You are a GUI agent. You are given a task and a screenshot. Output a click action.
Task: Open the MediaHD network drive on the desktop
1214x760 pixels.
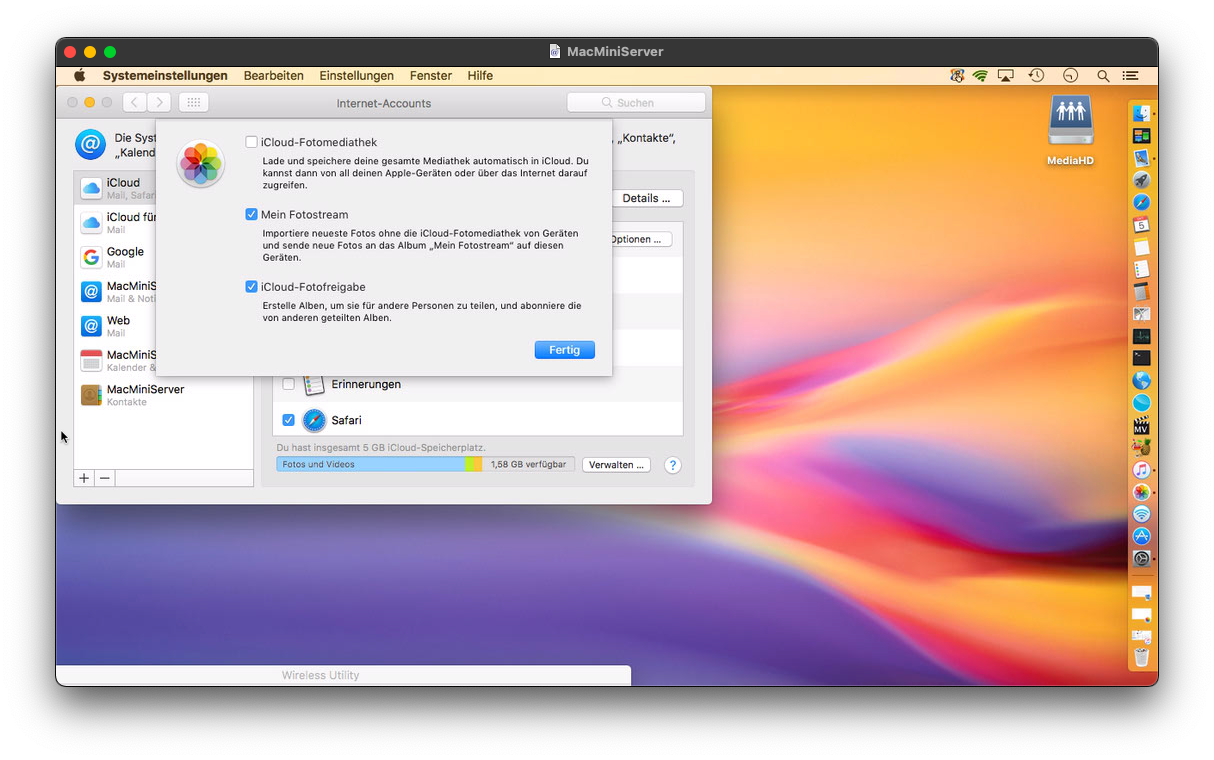pos(1070,125)
